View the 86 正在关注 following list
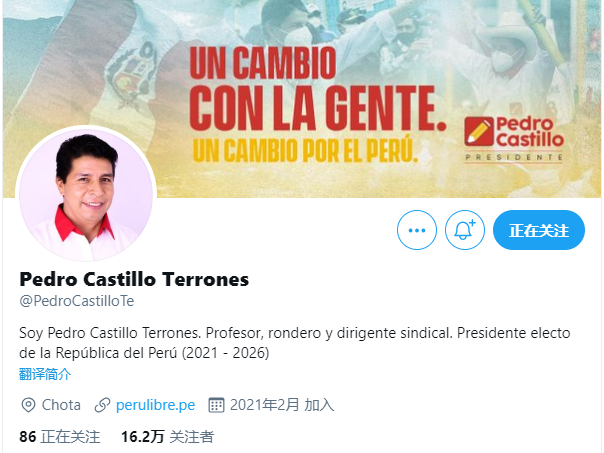The image size is (604, 453). point(60,437)
